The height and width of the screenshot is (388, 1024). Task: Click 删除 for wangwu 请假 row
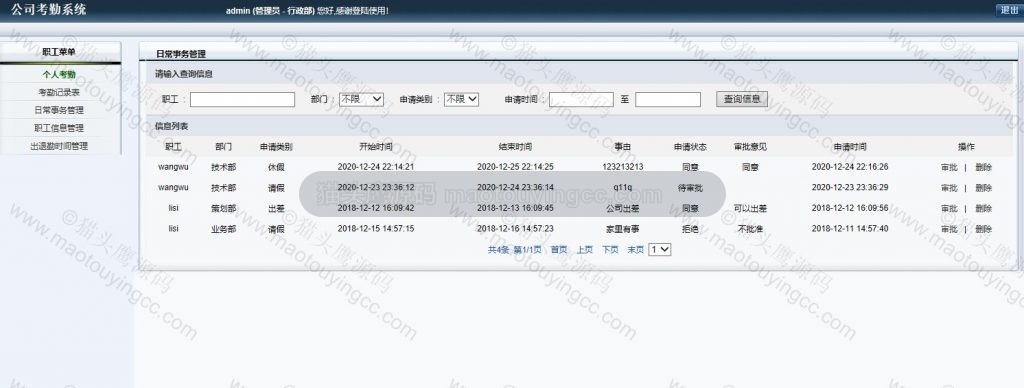coord(984,188)
